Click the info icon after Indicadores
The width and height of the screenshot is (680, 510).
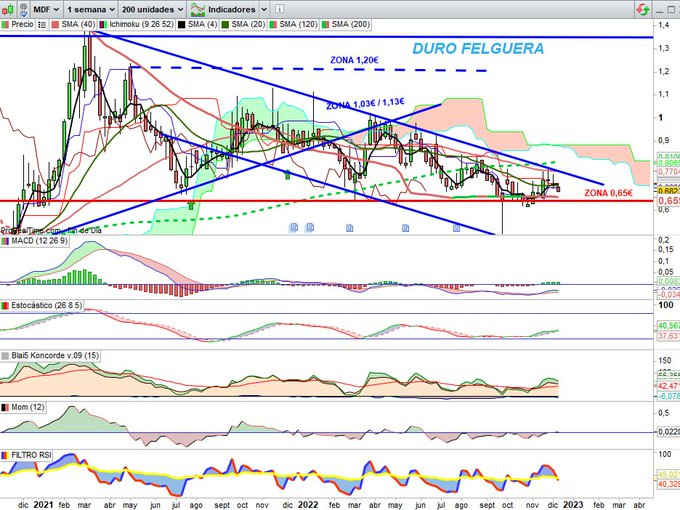click(280, 9)
